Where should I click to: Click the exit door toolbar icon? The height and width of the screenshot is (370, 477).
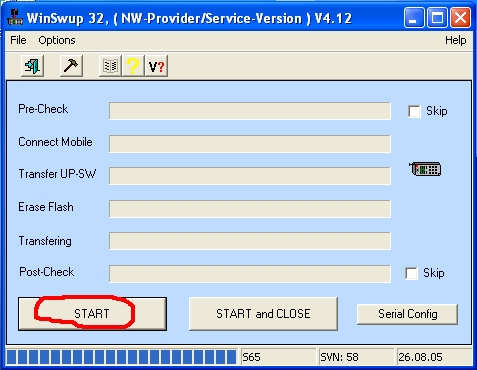click(32, 66)
